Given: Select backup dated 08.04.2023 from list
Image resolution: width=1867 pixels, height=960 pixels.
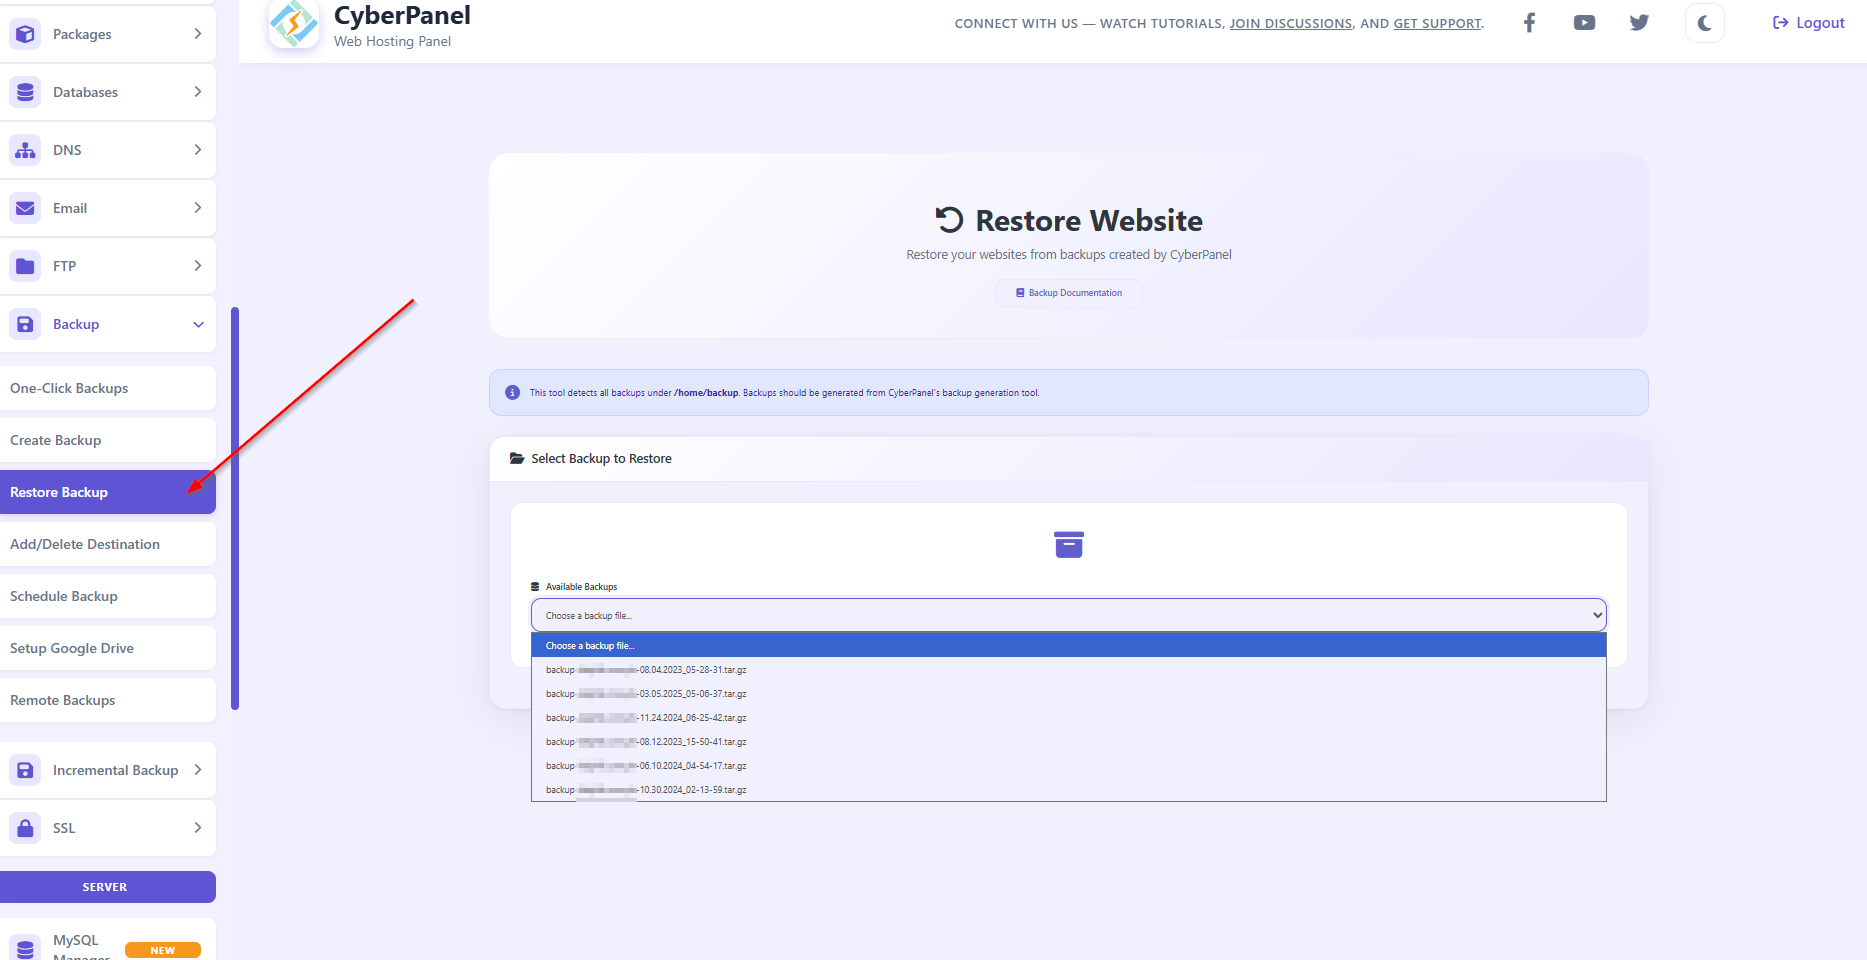Looking at the screenshot, I should (x=646, y=670).
